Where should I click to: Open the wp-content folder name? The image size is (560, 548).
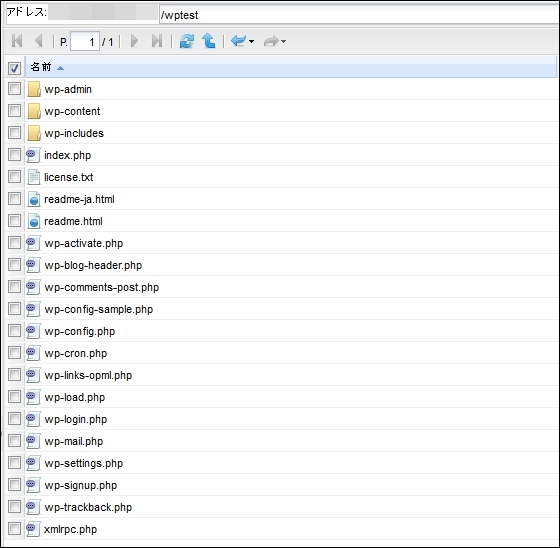pos(72,111)
